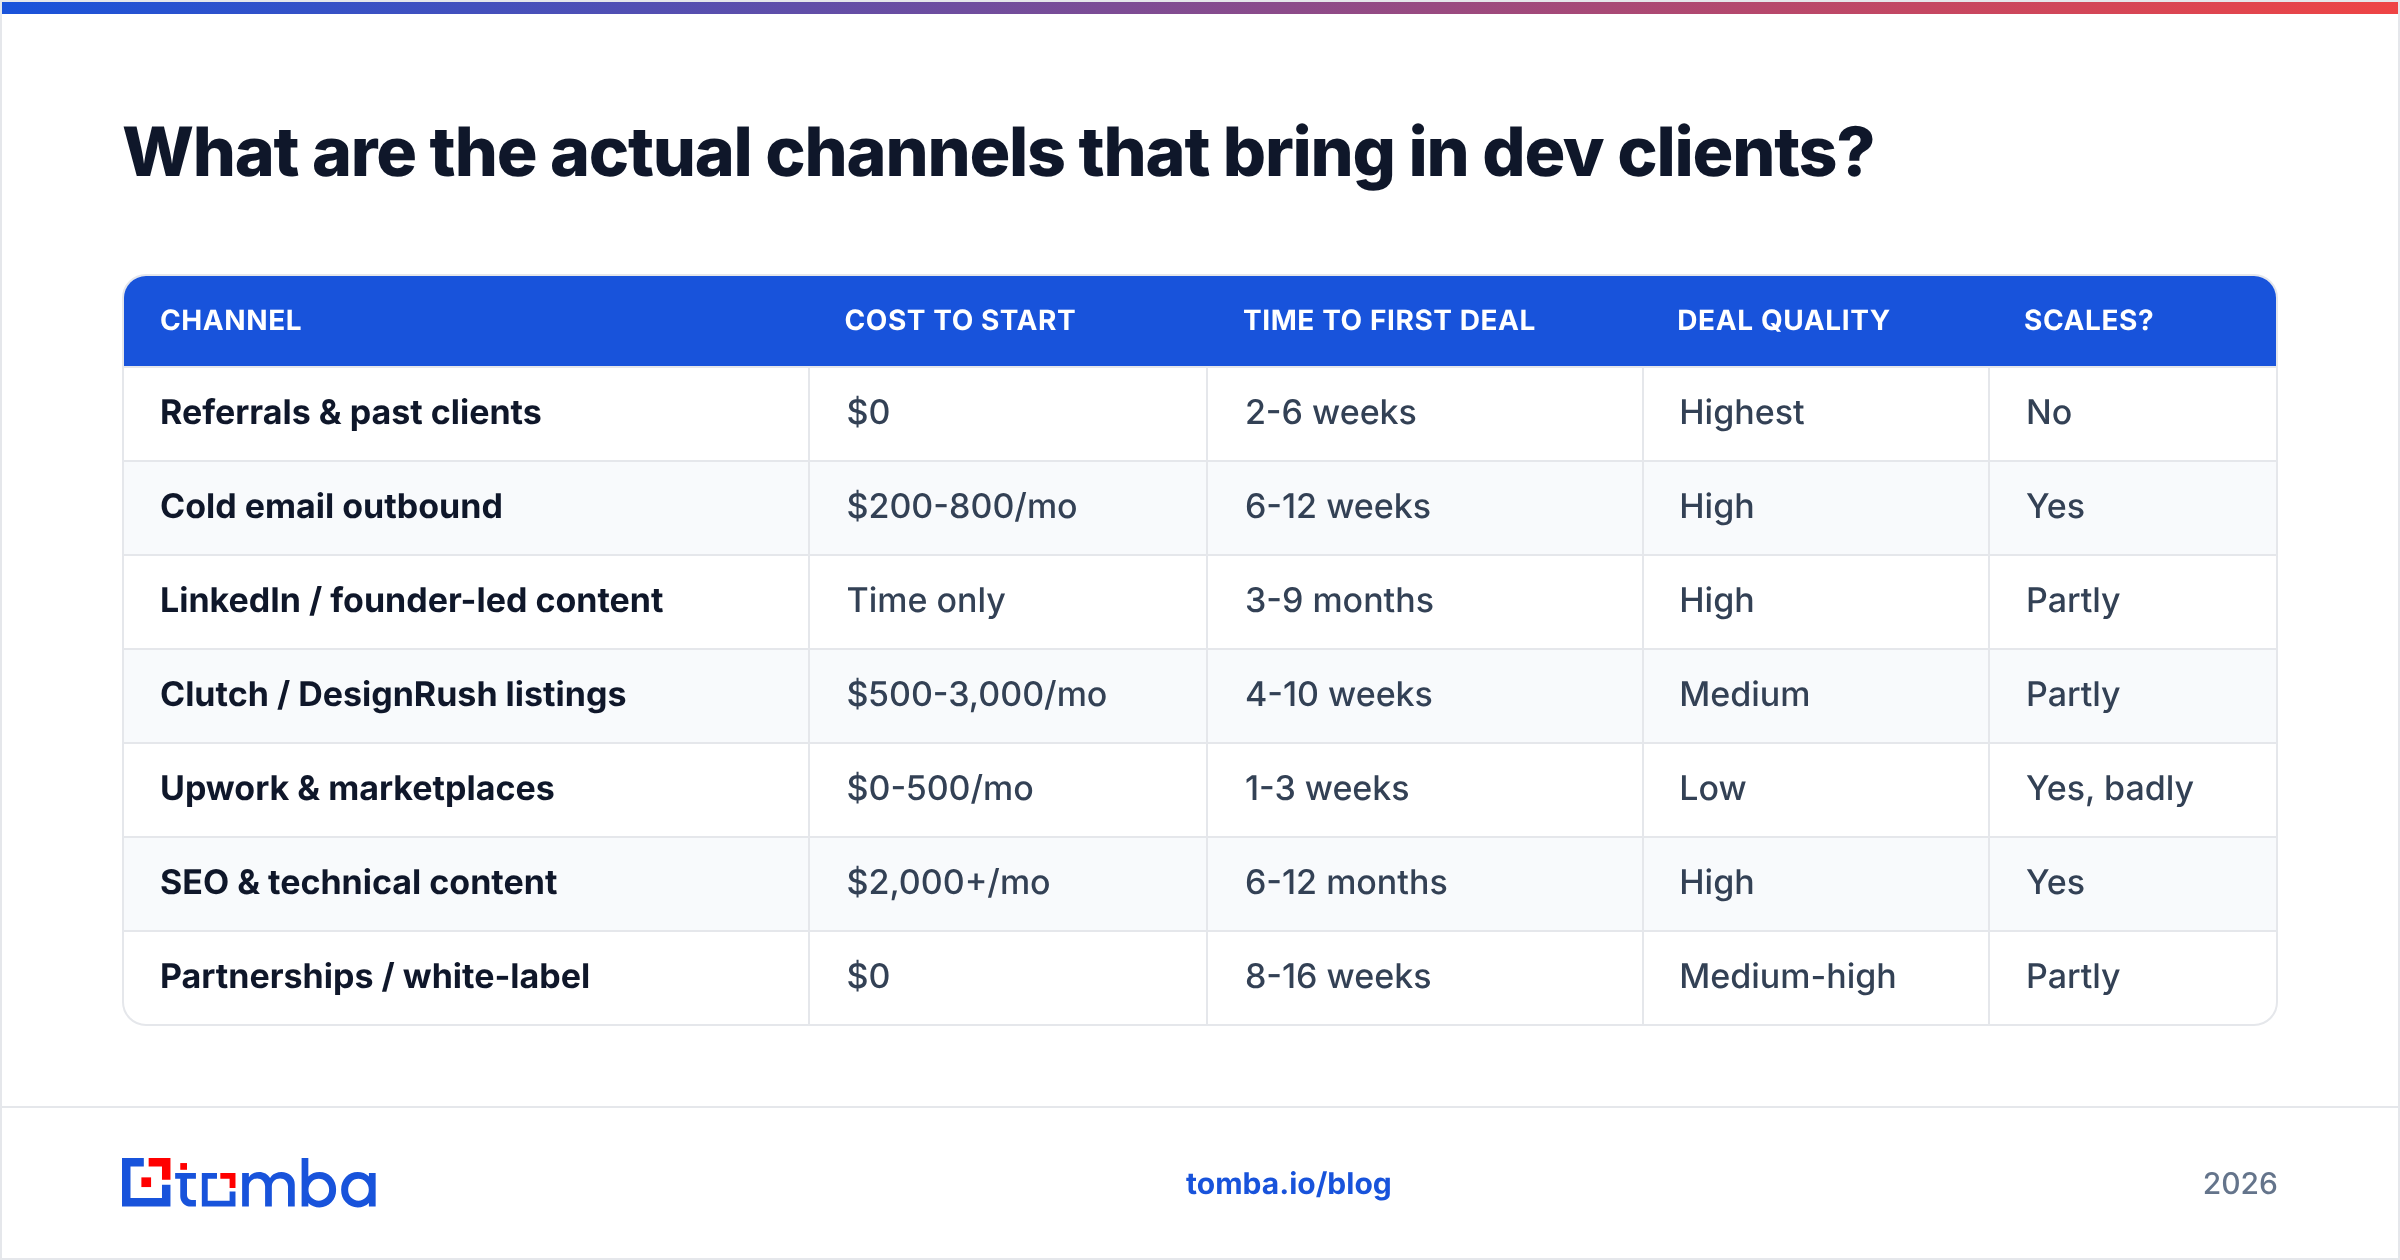2400x1260 pixels.
Task: Click the TIME TO FIRST DEAL header
Action: 1389,320
